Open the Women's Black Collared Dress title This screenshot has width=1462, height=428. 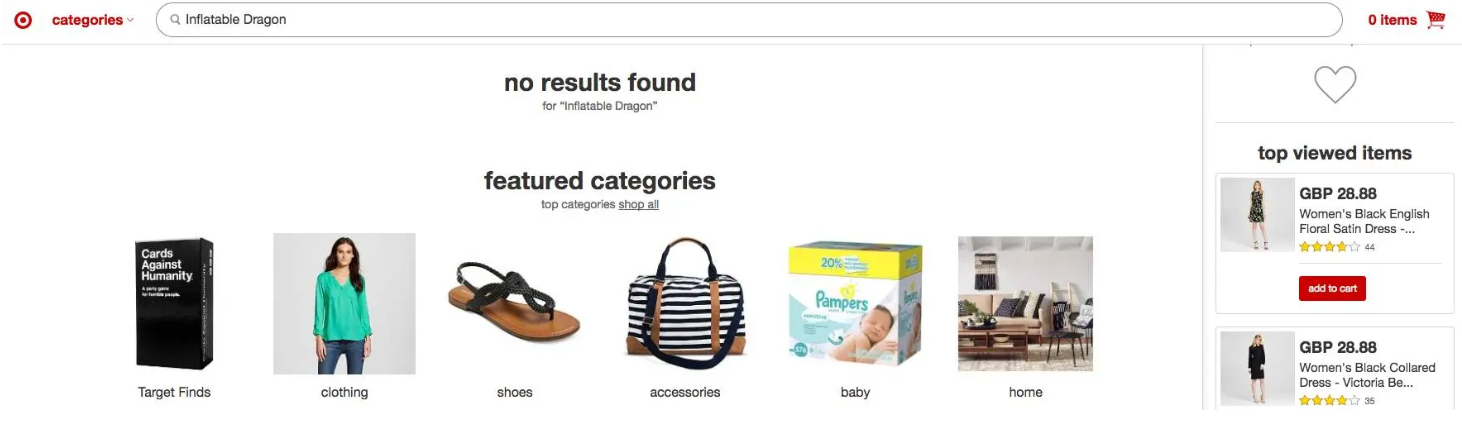click(1366, 375)
